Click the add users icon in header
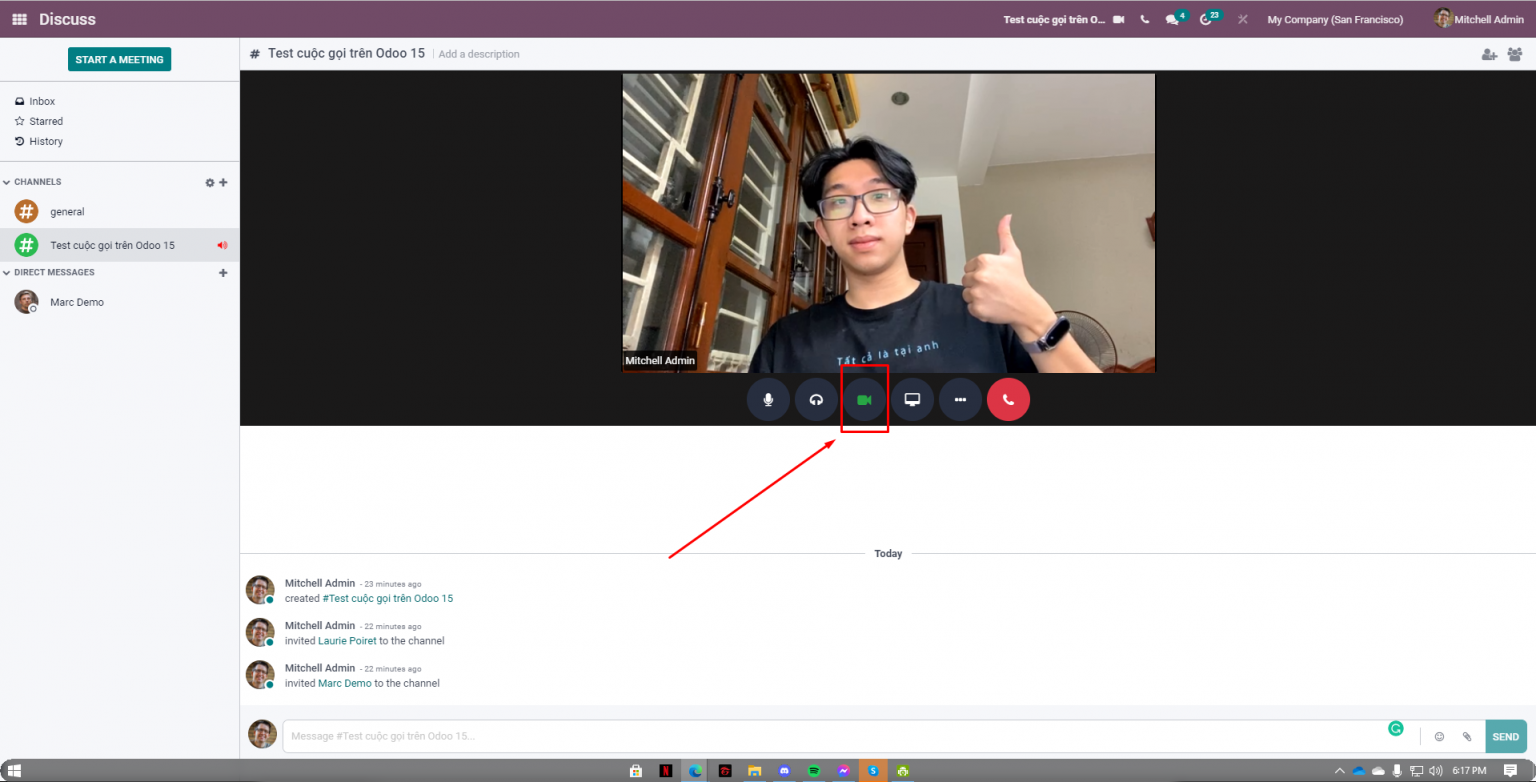1536x782 pixels. tap(1489, 55)
